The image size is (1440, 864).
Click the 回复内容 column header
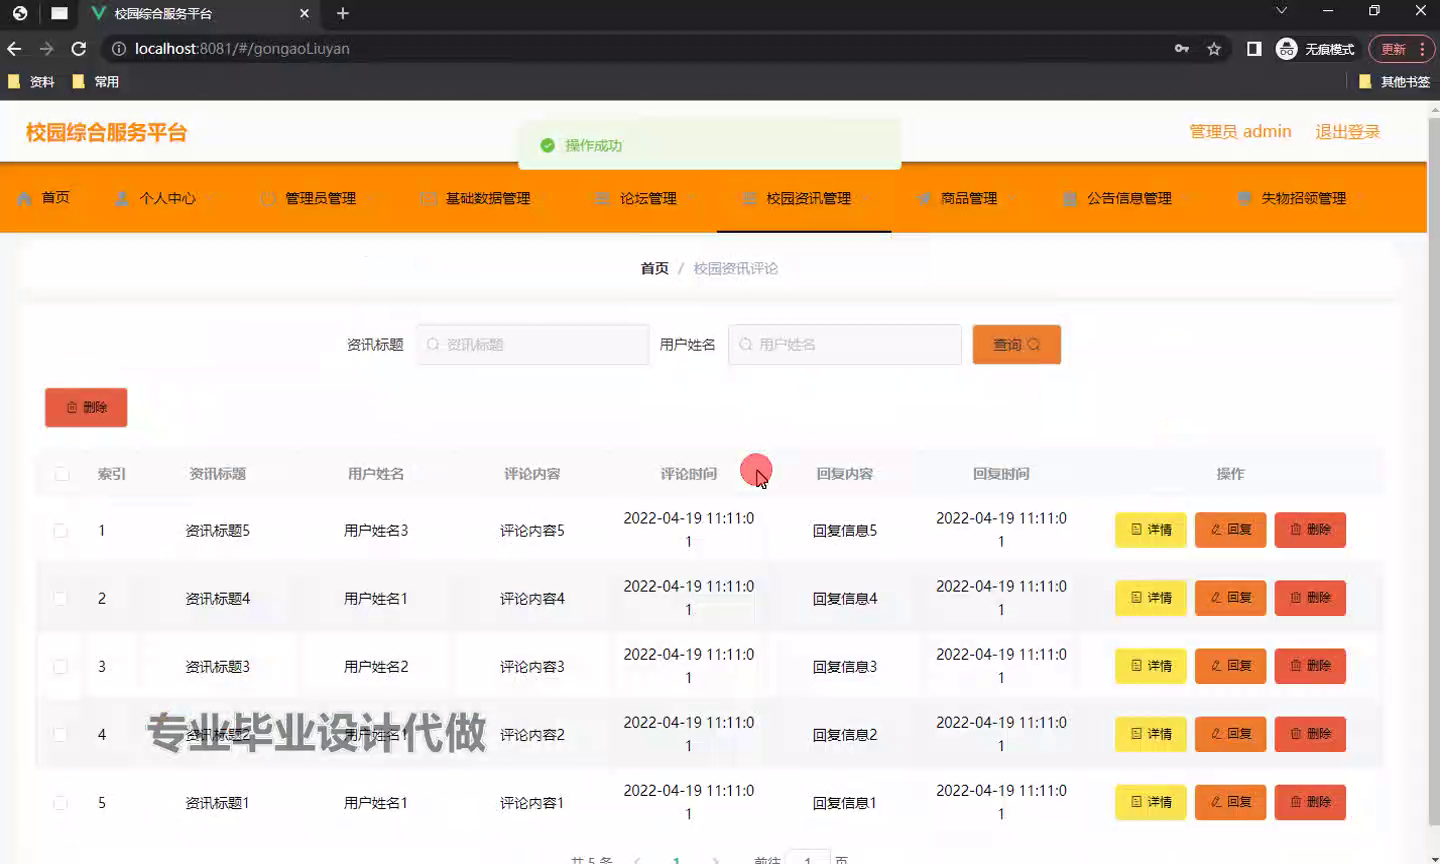[x=845, y=474]
